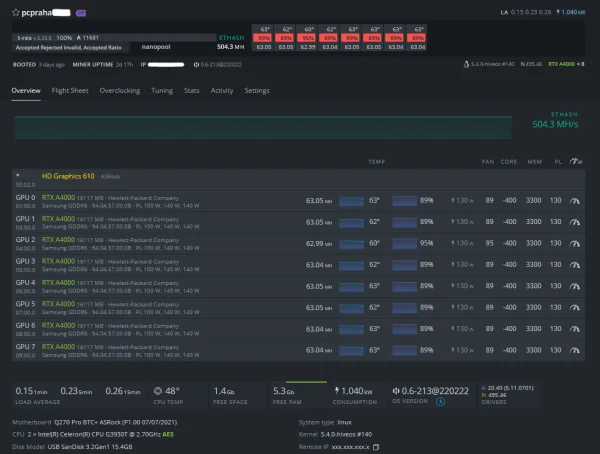Click the CPU temp chip icon
Screen dimensions: 600x454
click(x=158, y=391)
